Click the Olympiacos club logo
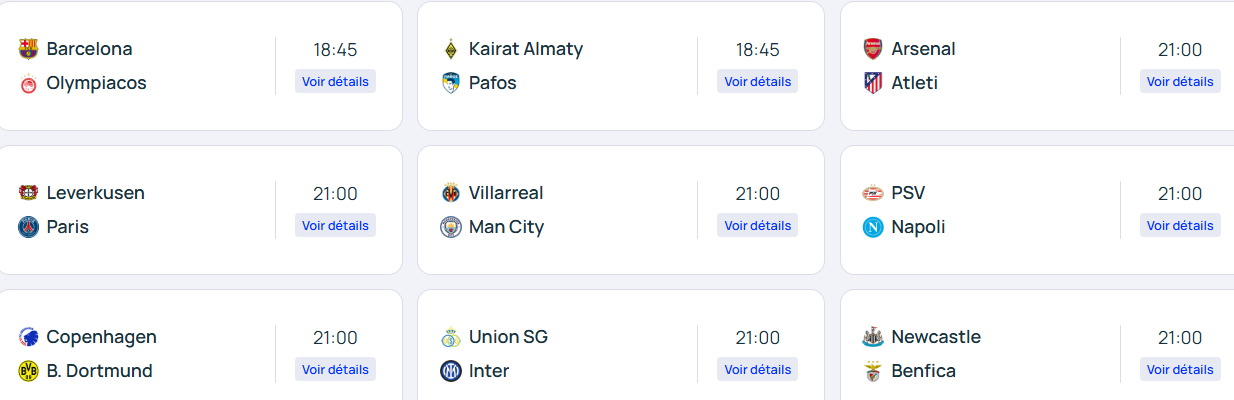The image size is (1234, 400). pos(28,83)
